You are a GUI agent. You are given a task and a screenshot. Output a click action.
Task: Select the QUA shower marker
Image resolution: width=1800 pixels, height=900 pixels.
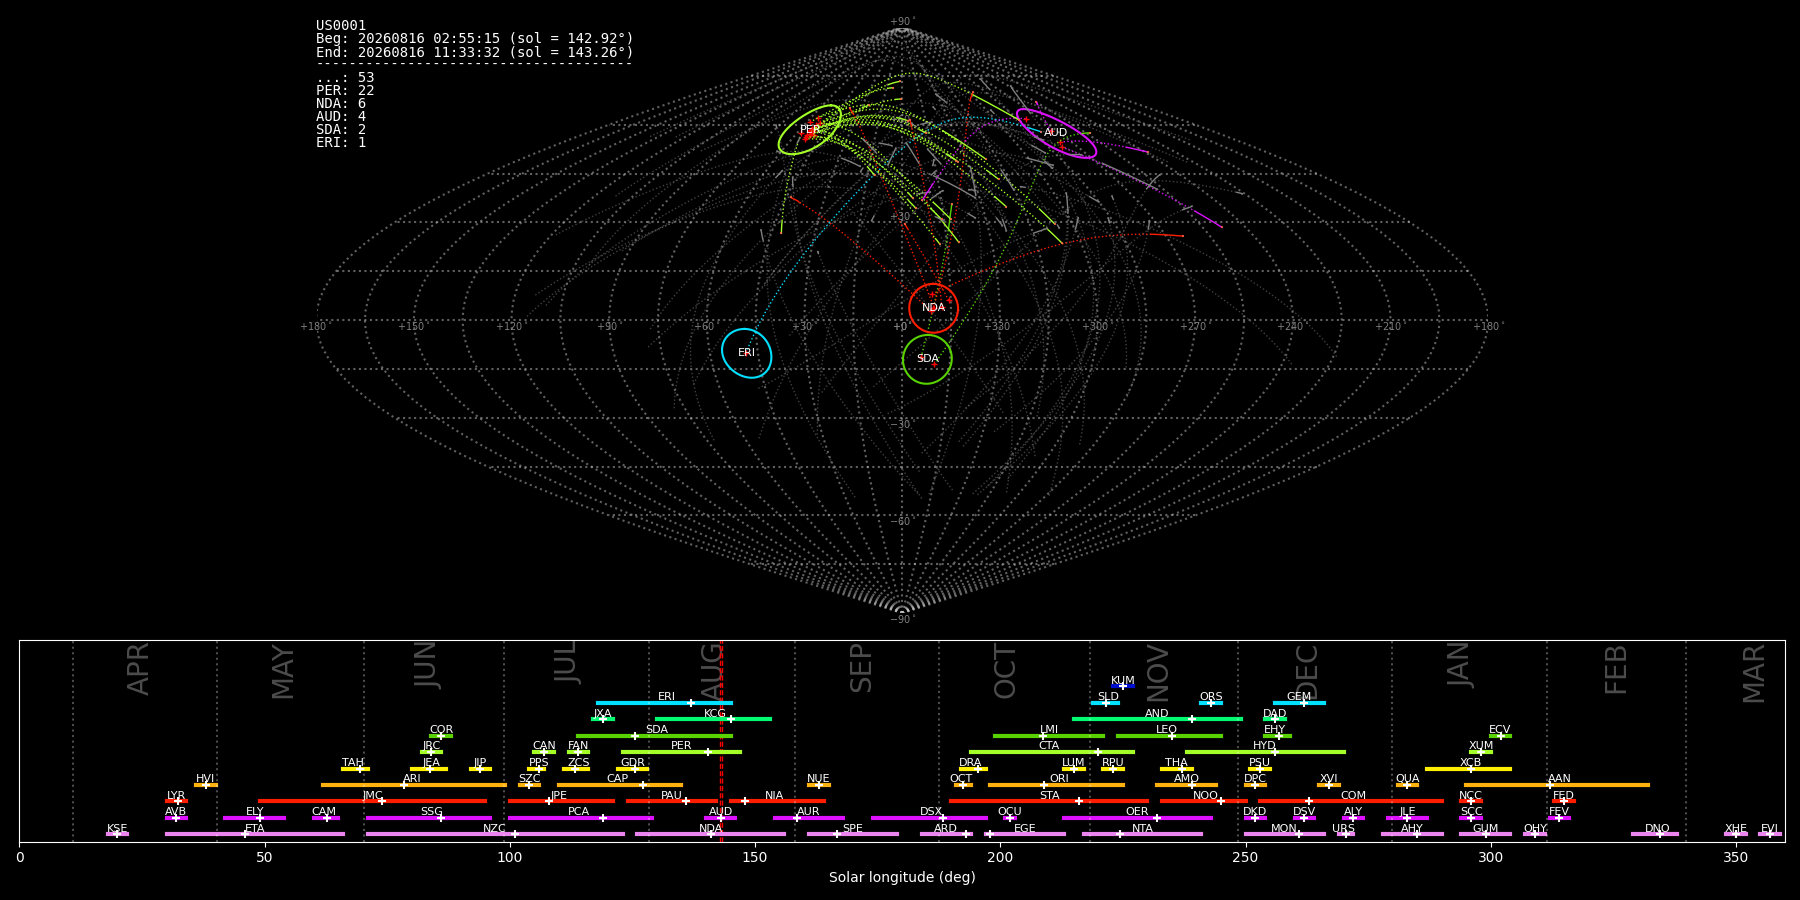pyautogui.click(x=1407, y=785)
